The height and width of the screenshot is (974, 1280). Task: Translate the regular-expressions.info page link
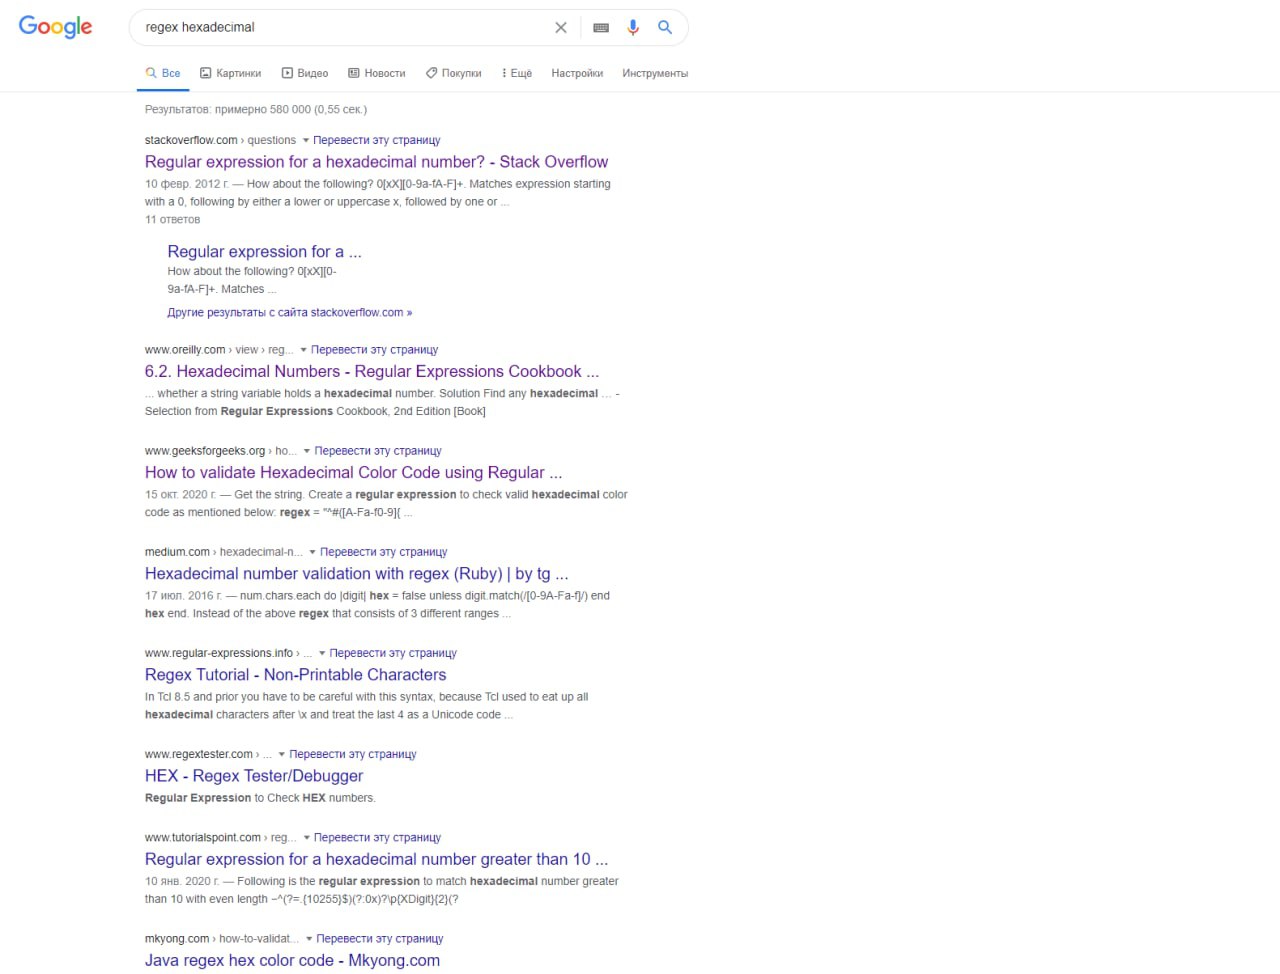tap(393, 653)
